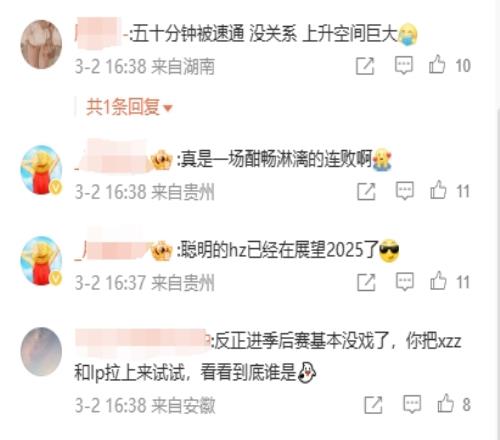Reply to the Anhui 季后赛 comment
The width and height of the screenshot is (500, 440).
tap(412, 404)
